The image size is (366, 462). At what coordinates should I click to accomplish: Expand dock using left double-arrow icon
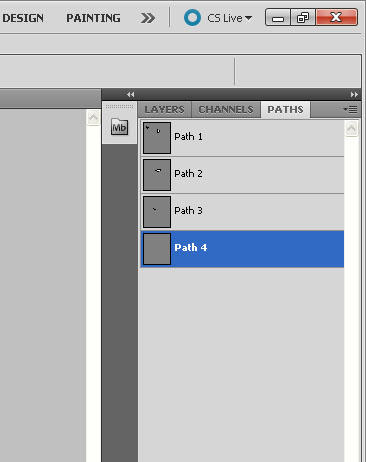click(x=131, y=95)
